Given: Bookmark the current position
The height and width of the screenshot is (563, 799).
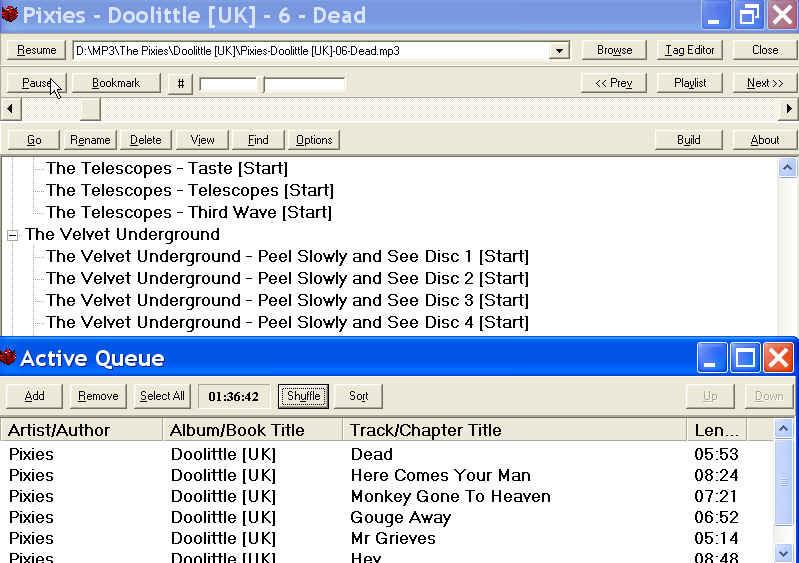Looking at the screenshot, I should tap(116, 83).
